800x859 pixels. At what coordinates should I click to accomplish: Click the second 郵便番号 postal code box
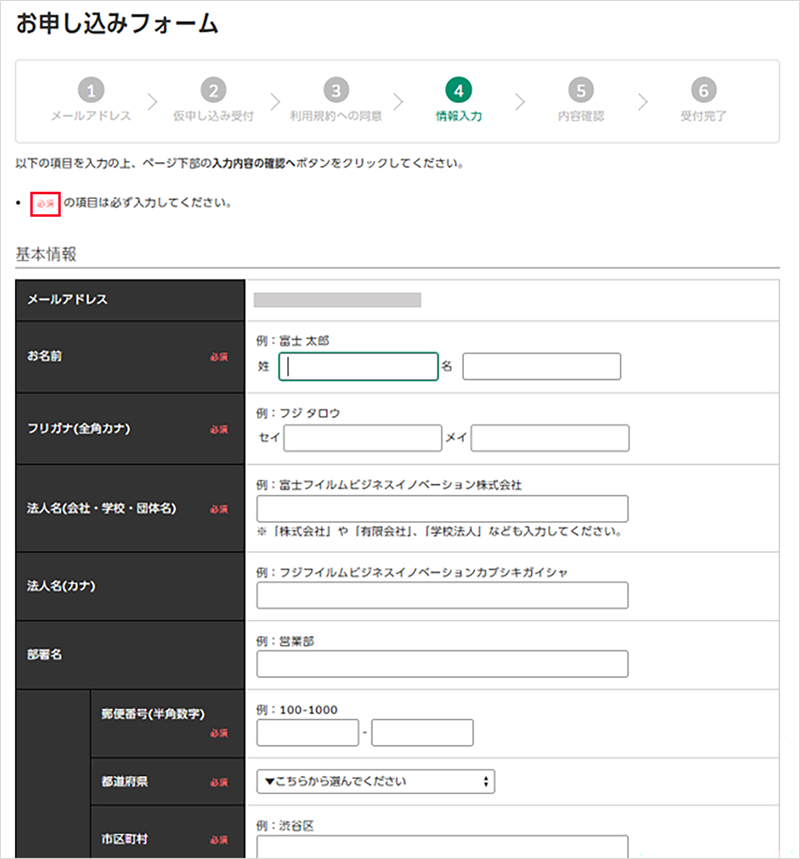point(422,733)
